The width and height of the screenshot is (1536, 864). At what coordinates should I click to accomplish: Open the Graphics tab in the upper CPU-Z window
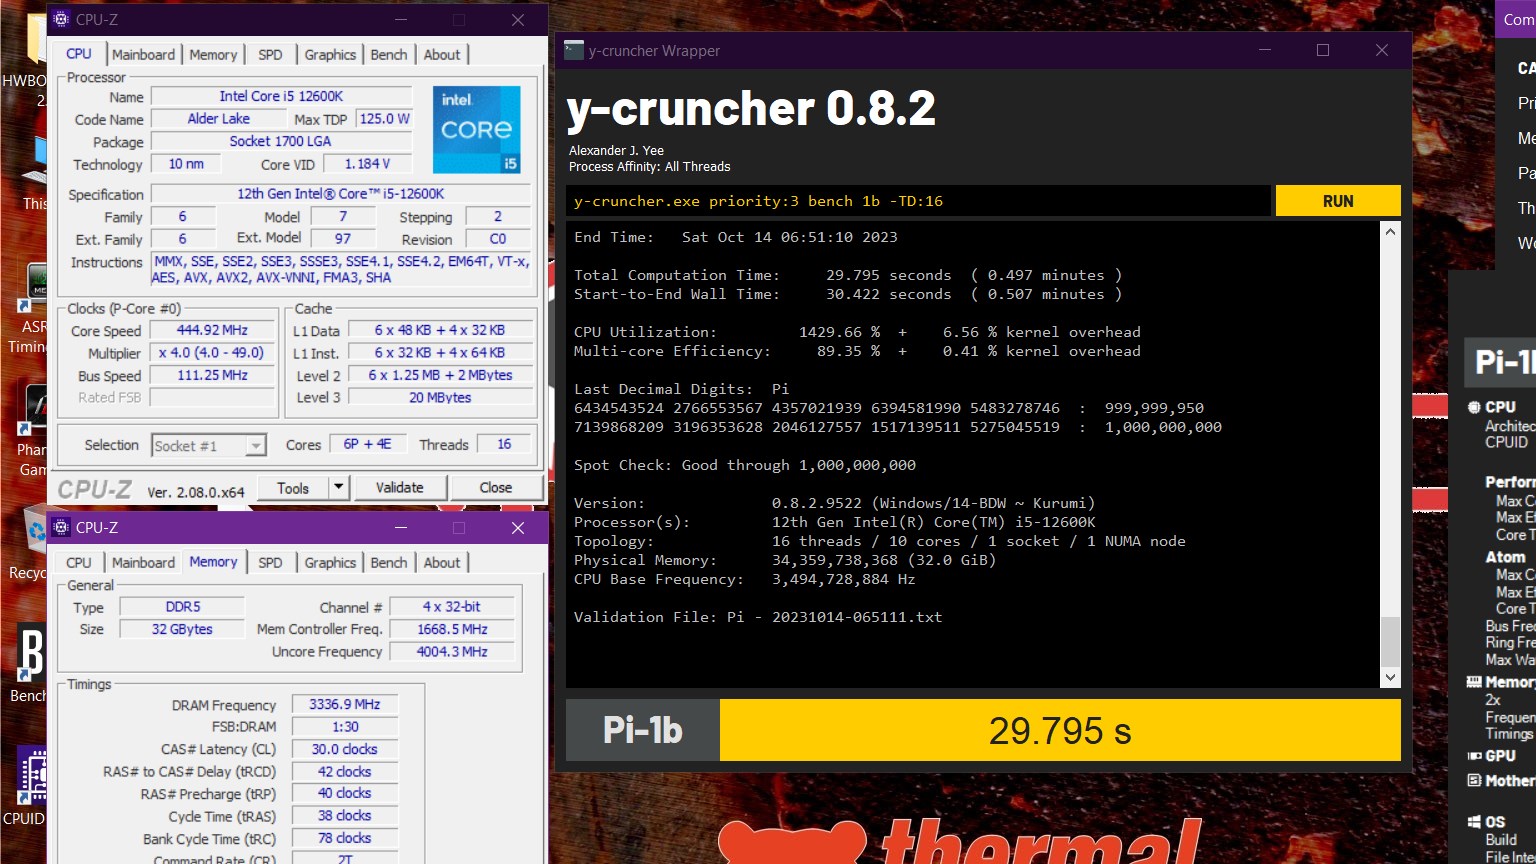(x=330, y=55)
